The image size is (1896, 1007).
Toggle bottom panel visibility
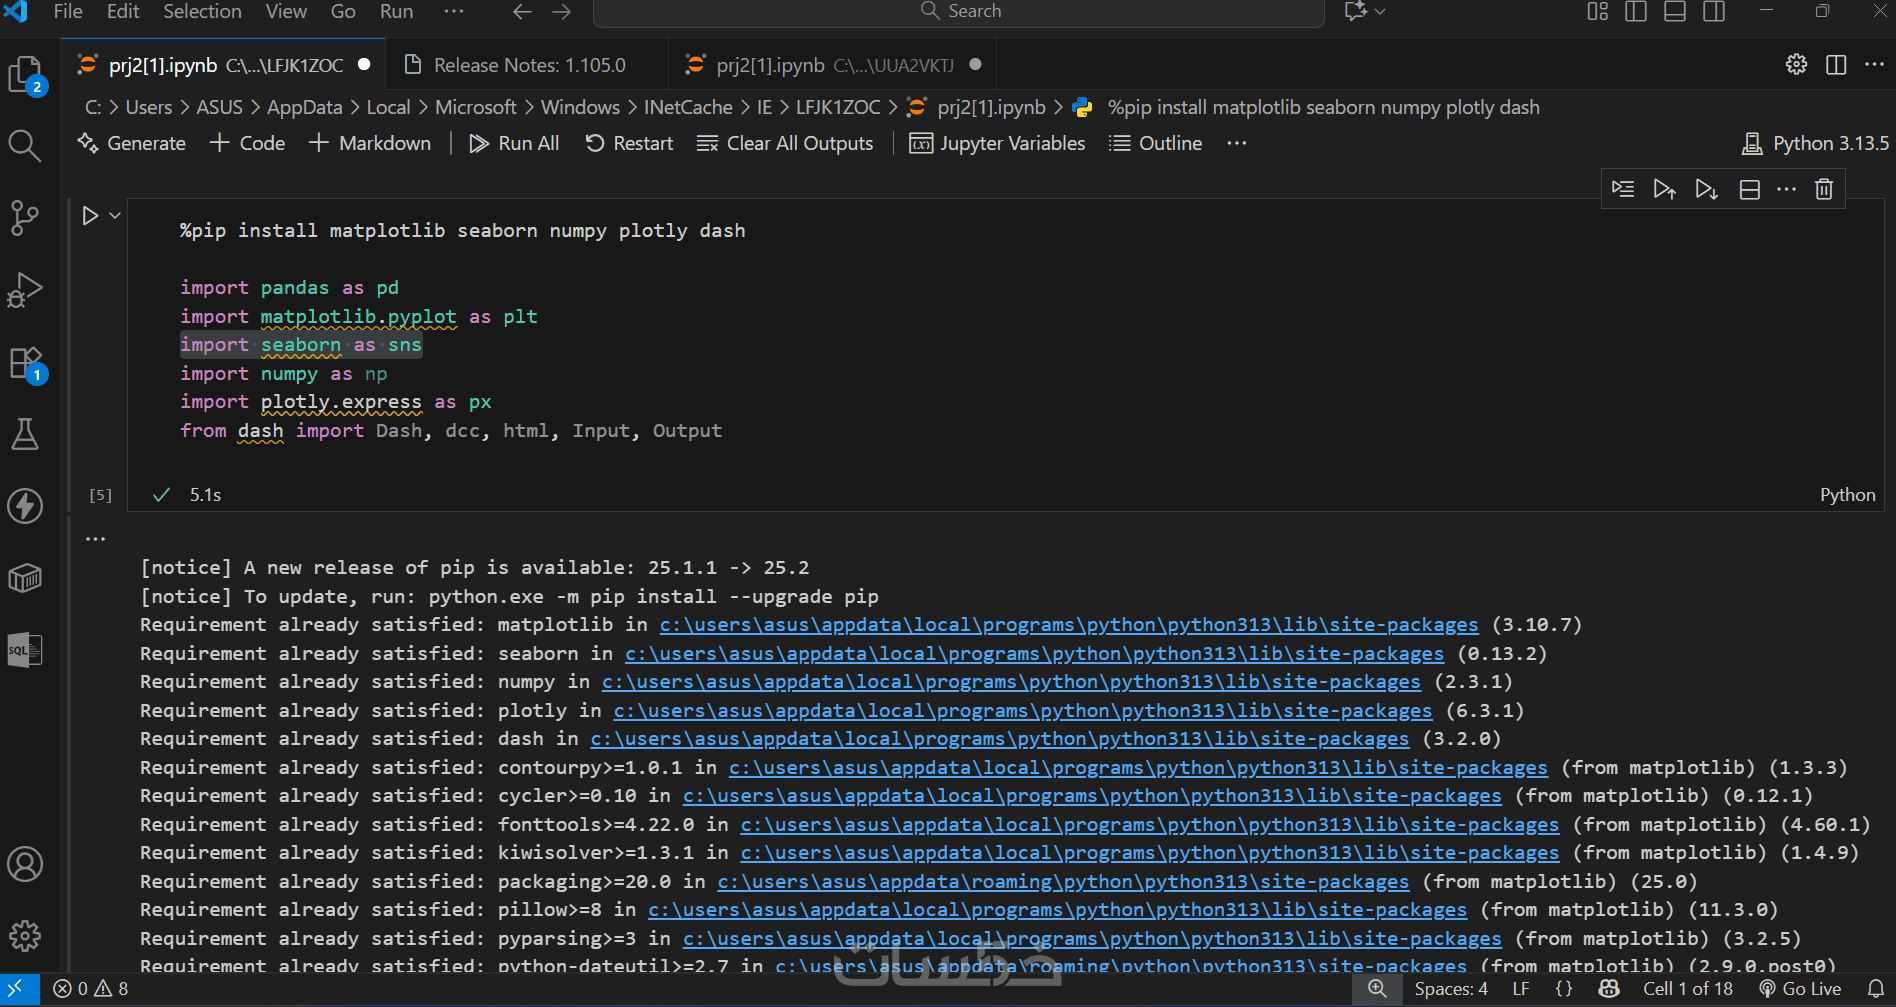[x=1675, y=11]
